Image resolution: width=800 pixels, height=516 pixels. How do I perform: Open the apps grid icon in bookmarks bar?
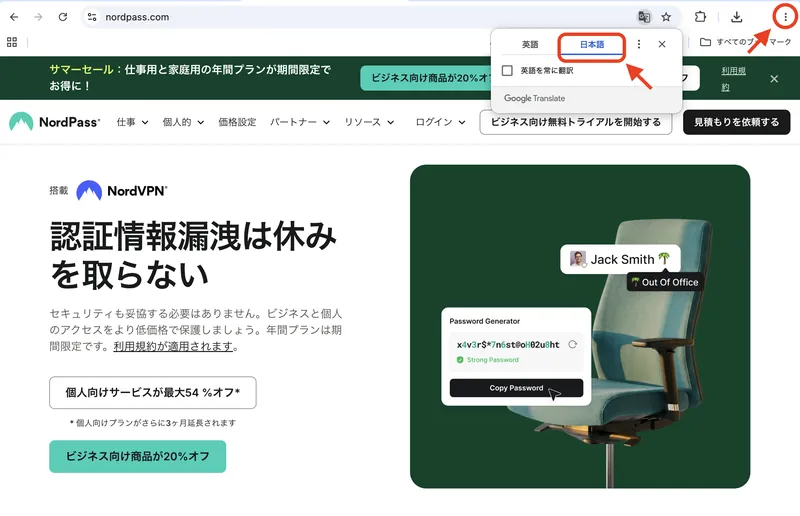(x=12, y=42)
